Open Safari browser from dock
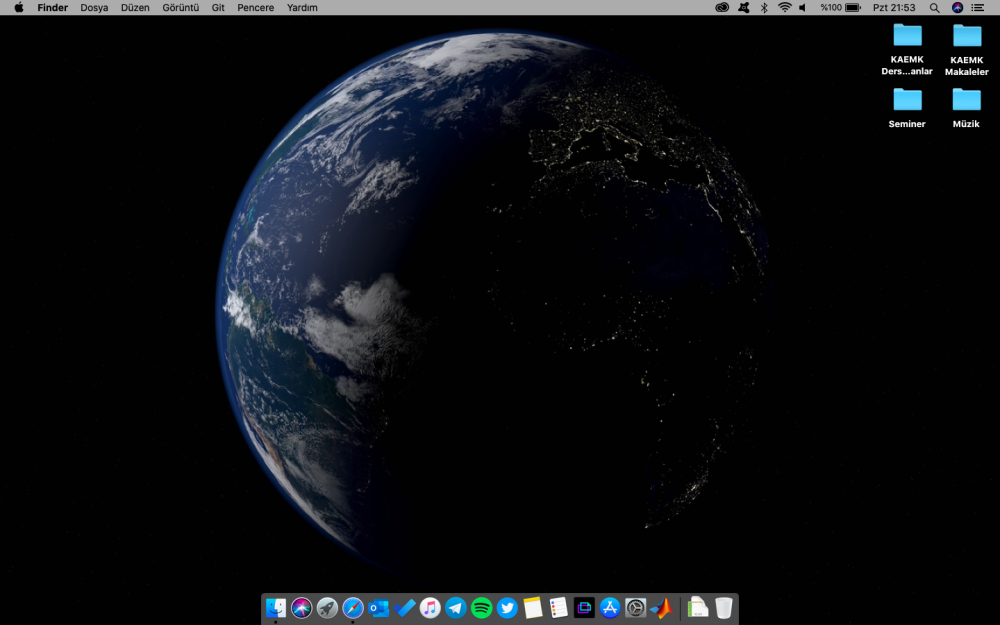1000x625 pixels. click(353, 607)
